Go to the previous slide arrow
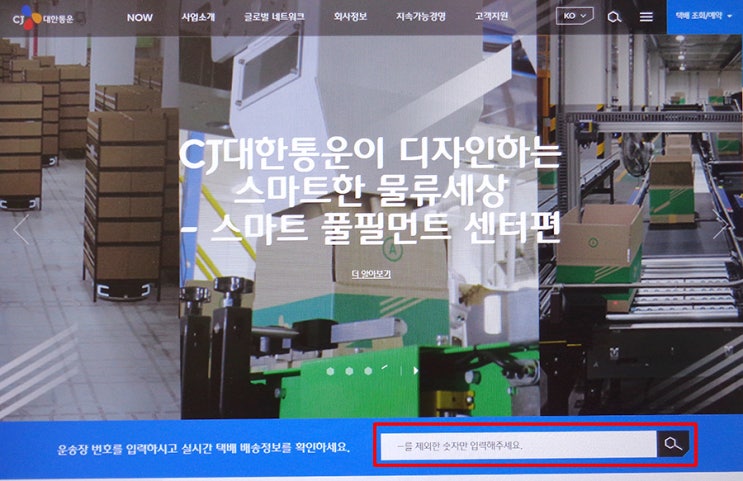 tap(22, 230)
